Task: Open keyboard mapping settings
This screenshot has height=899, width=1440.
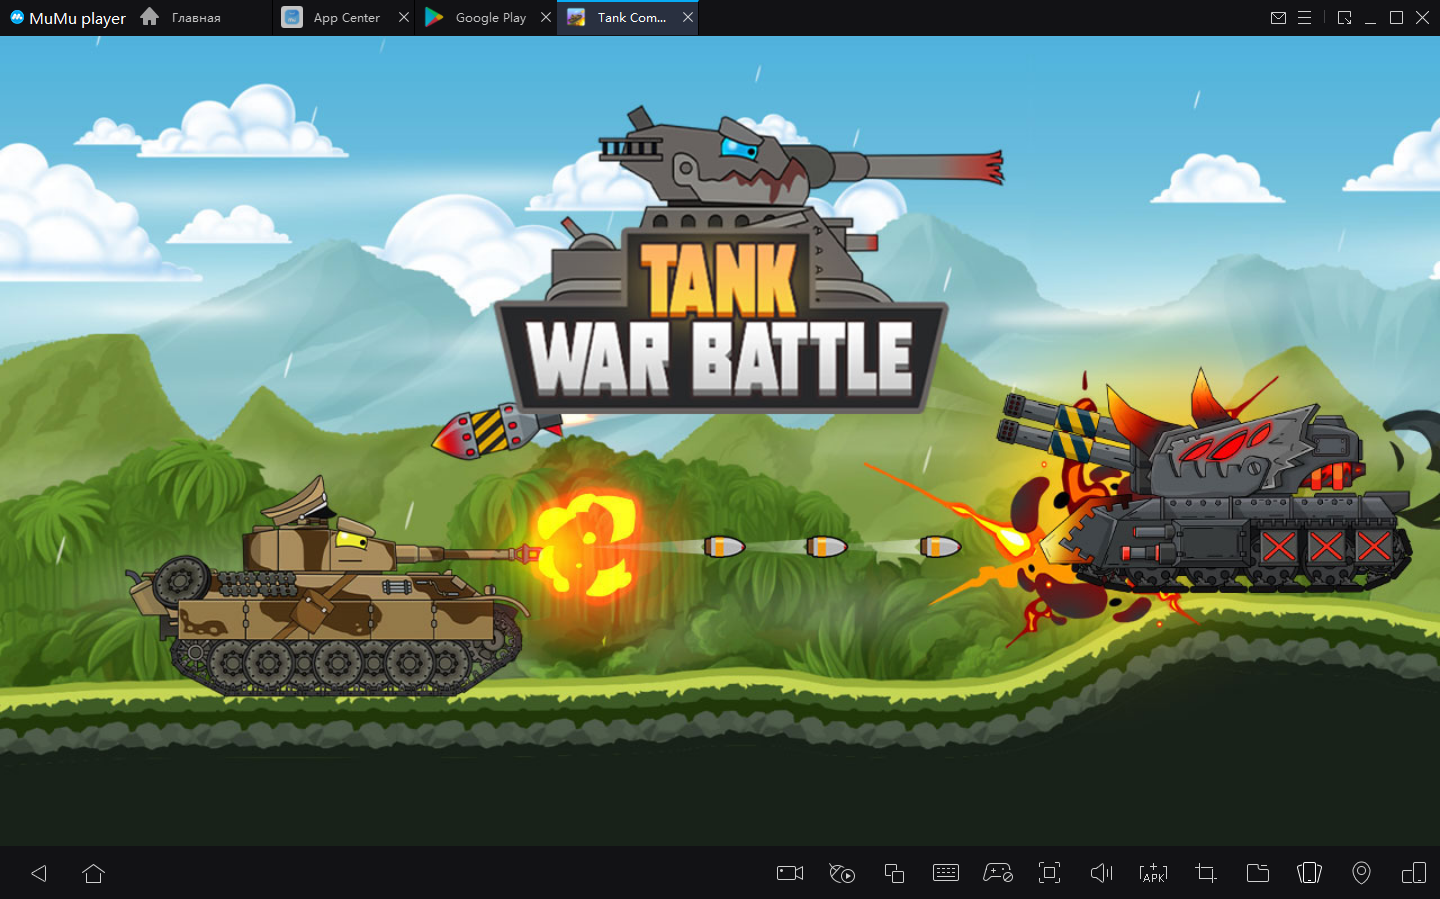Action: click(x=945, y=873)
